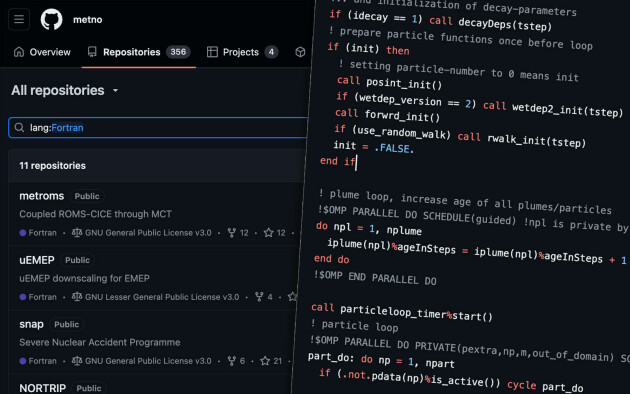Focus the lang:Fortran search field

coord(158,128)
